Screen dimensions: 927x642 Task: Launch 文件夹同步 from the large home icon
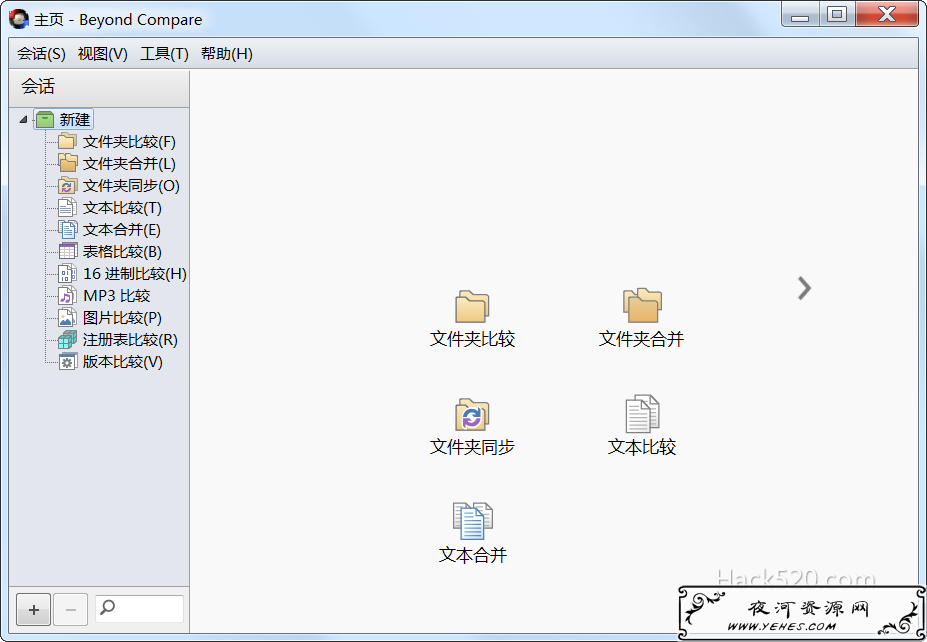coord(472,414)
